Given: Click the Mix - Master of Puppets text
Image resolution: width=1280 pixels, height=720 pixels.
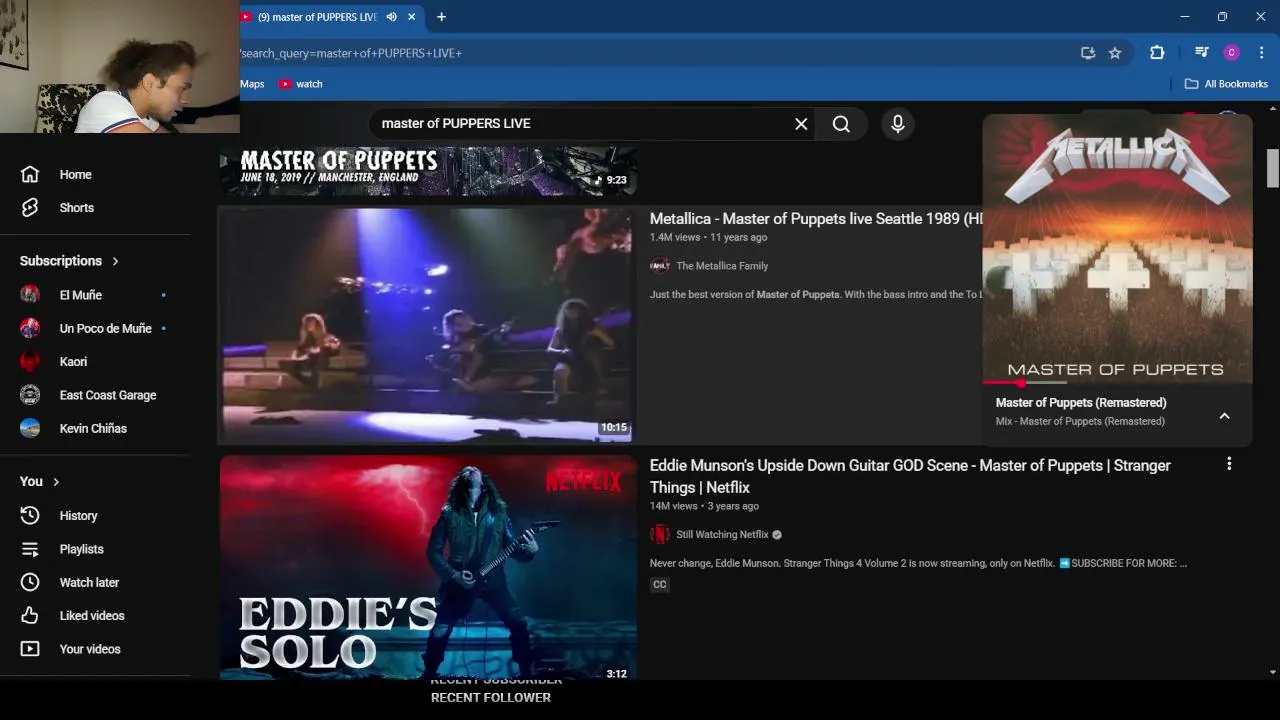Looking at the screenshot, I should [1080, 422].
